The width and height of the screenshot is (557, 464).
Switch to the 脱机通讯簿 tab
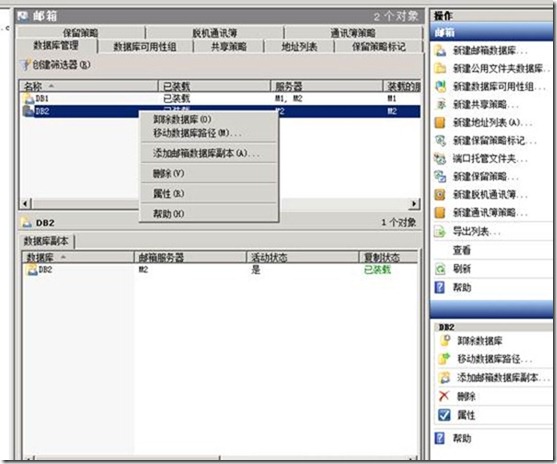point(215,33)
